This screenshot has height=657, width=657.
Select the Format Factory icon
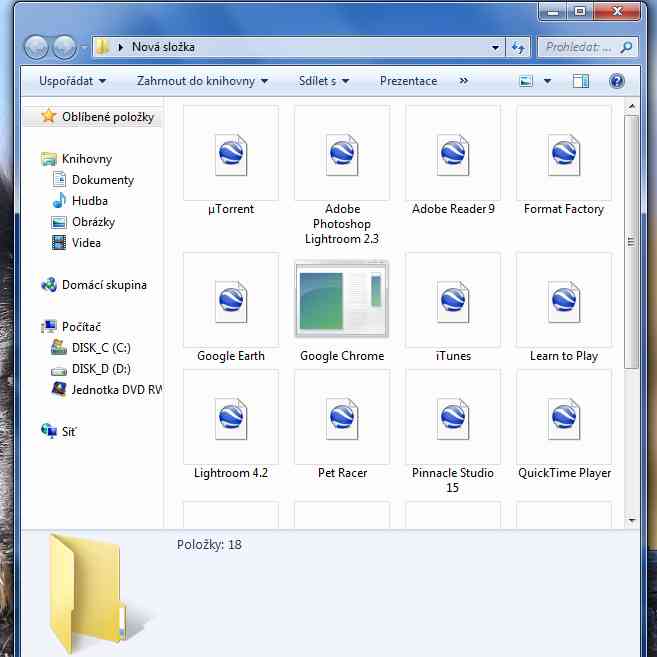click(x=564, y=154)
